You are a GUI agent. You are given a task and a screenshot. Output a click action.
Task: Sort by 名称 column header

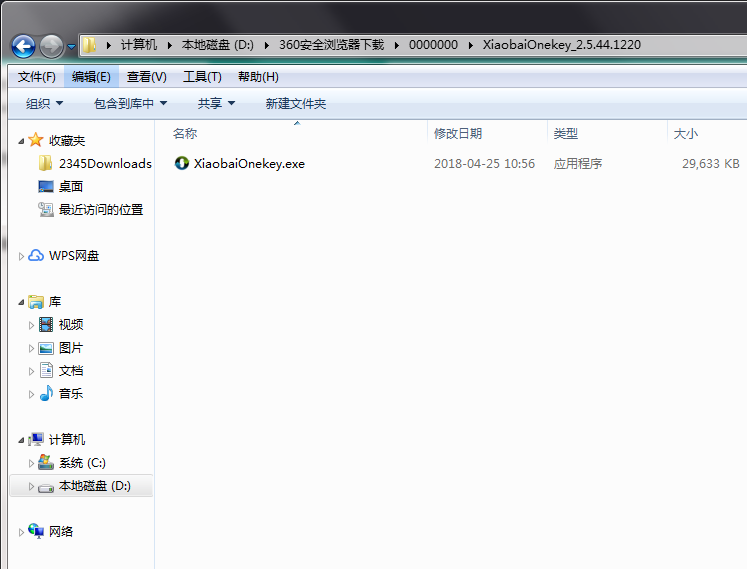(185, 133)
